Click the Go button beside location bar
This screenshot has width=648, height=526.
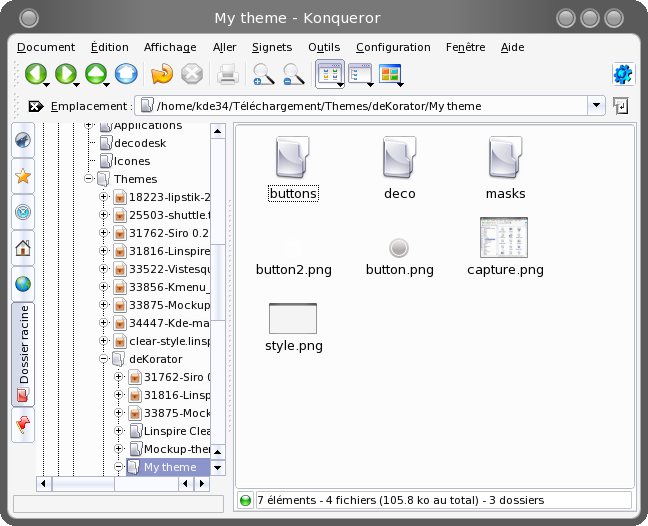[x=621, y=106]
